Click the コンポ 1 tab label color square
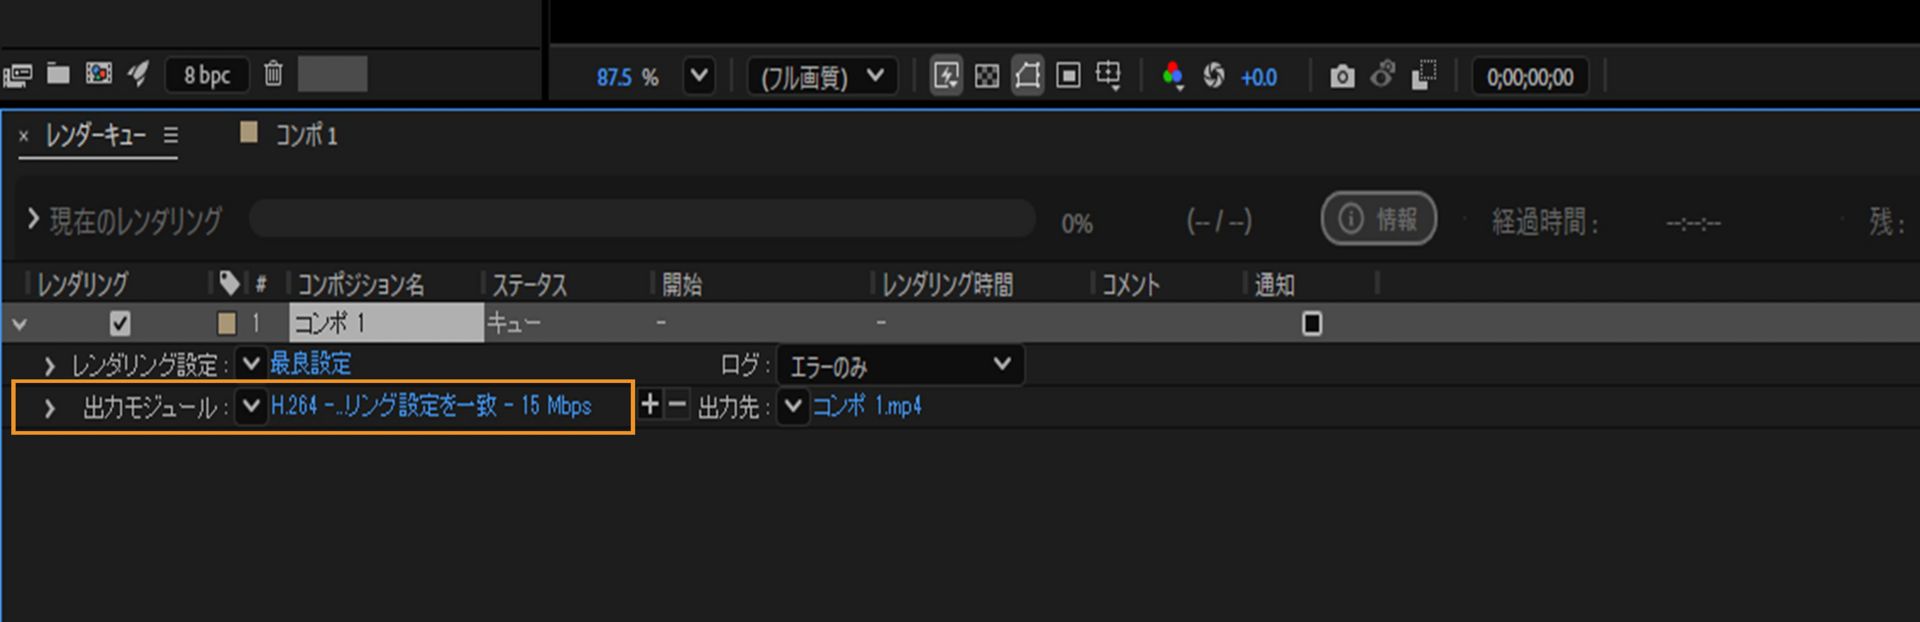This screenshot has width=1920, height=622. pyautogui.click(x=249, y=133)
